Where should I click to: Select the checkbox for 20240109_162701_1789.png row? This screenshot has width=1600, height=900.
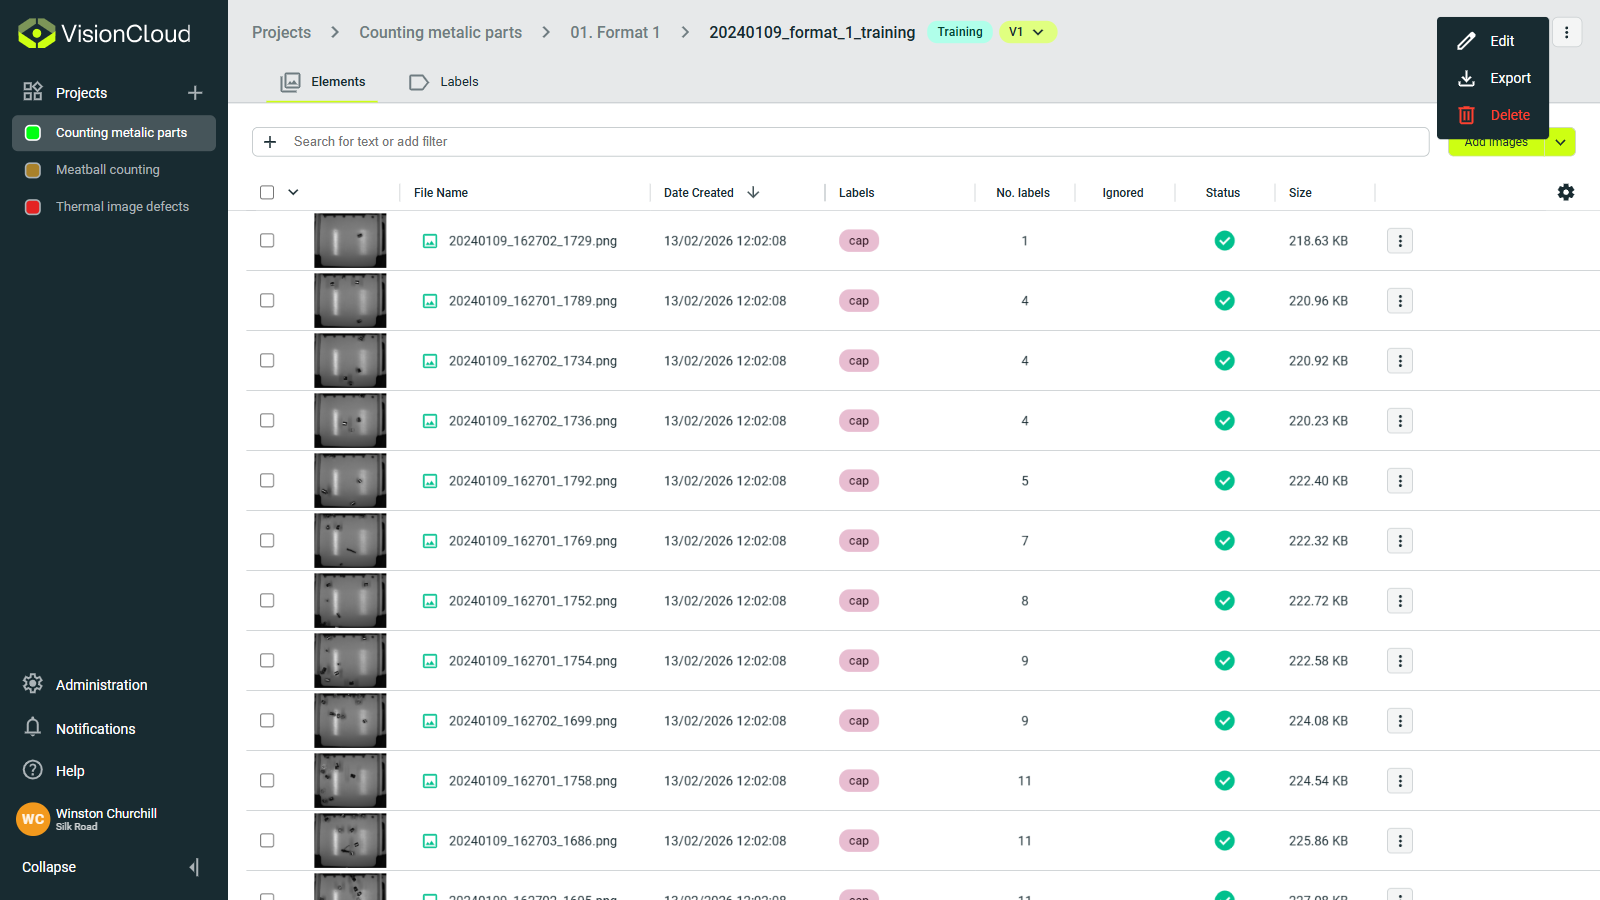point(267,300)
